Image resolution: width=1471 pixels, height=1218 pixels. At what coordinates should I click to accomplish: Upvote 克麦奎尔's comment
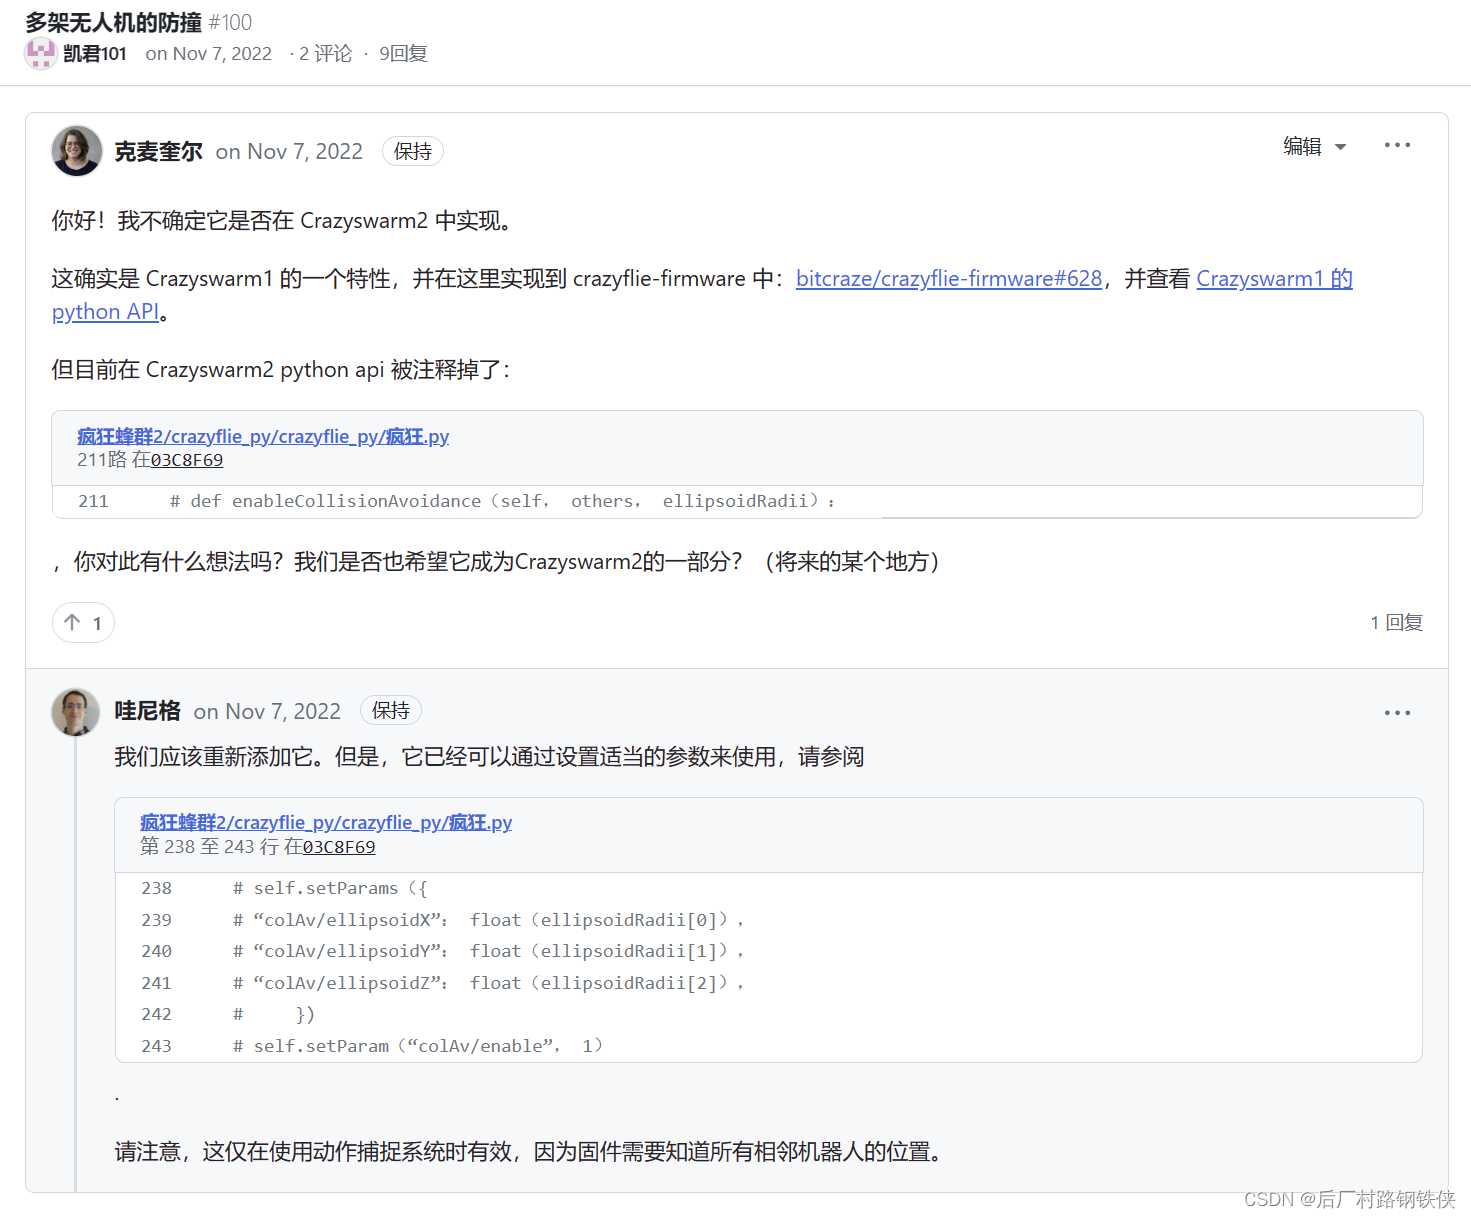(83, 623)
